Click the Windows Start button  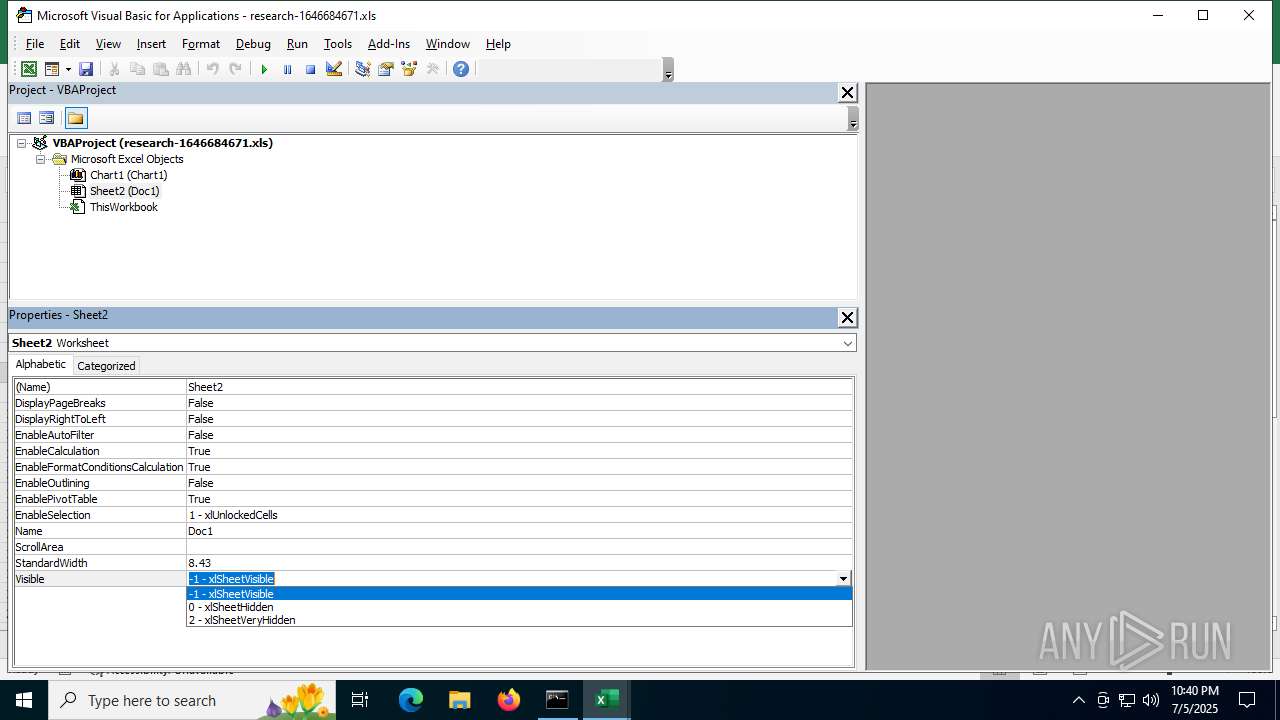pos(24,700)
